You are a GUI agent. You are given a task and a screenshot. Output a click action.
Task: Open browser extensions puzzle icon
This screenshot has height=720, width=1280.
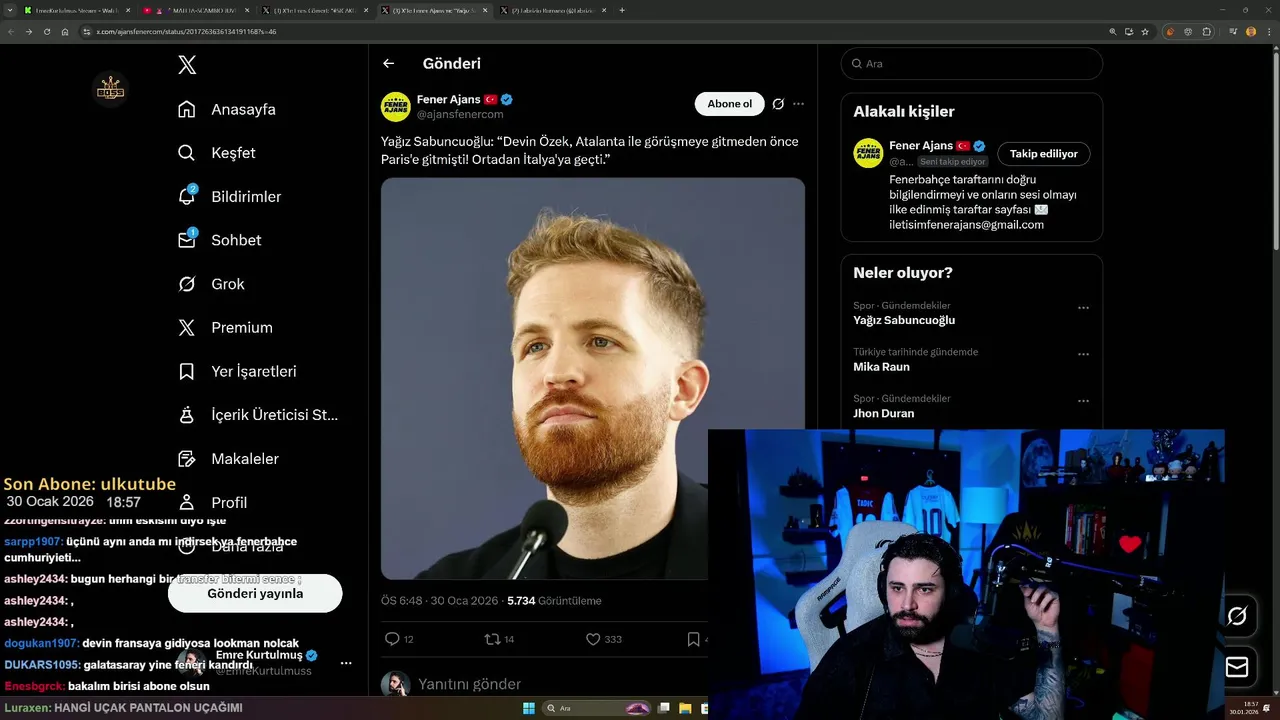coord(1207,32)
